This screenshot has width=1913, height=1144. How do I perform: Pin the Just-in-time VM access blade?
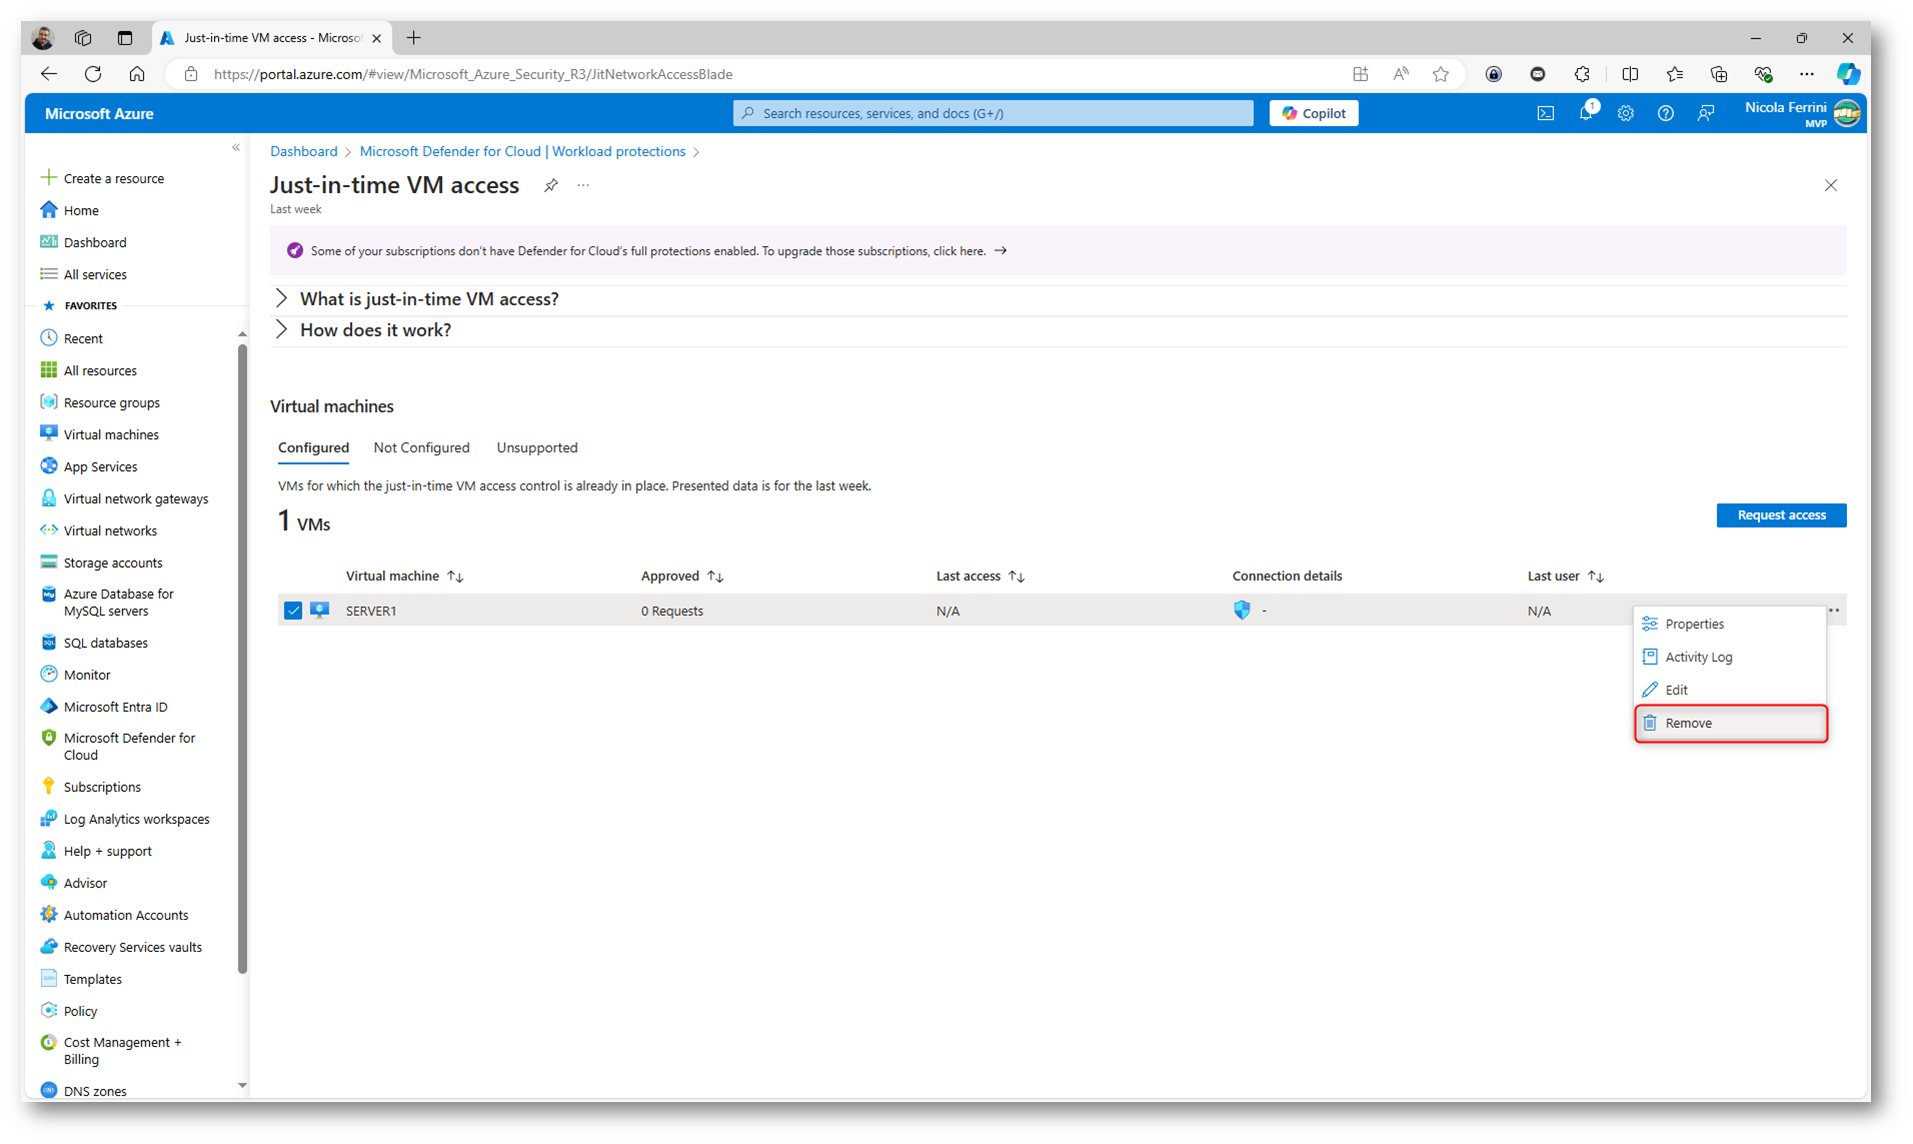pyautogui.click(x=551, y=185)
